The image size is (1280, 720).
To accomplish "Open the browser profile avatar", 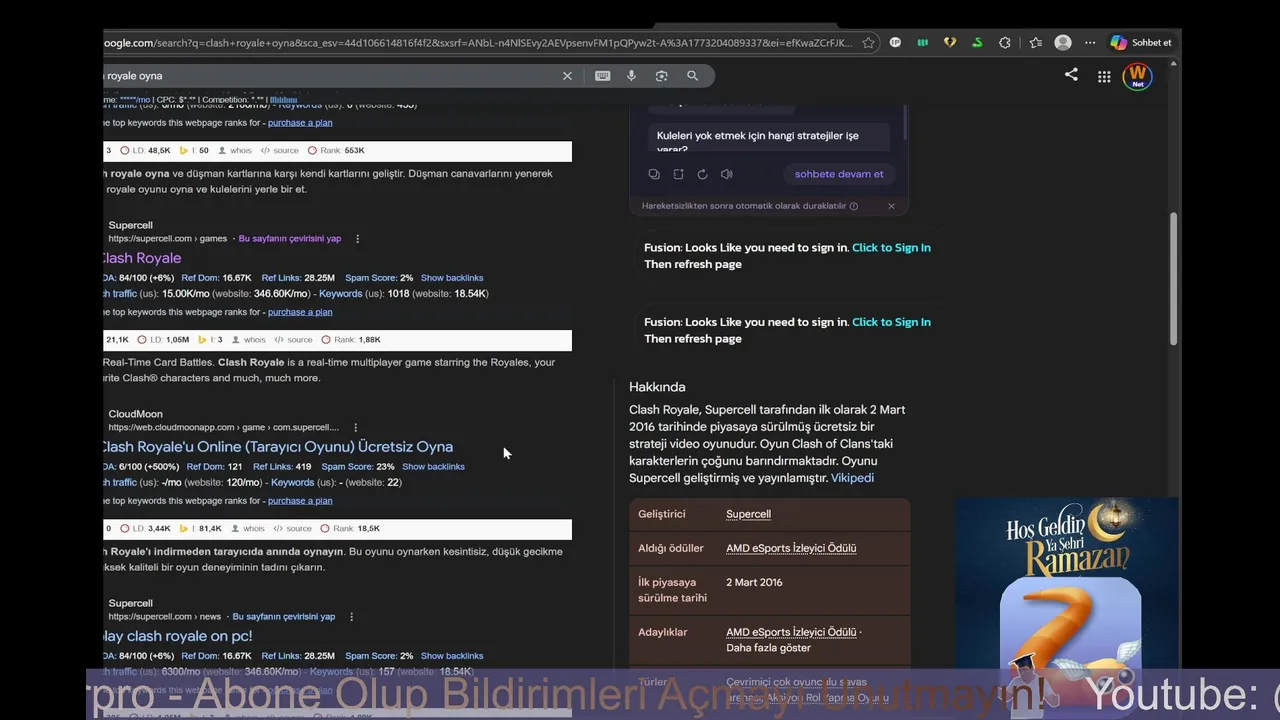I will [x=1063, y=43].
